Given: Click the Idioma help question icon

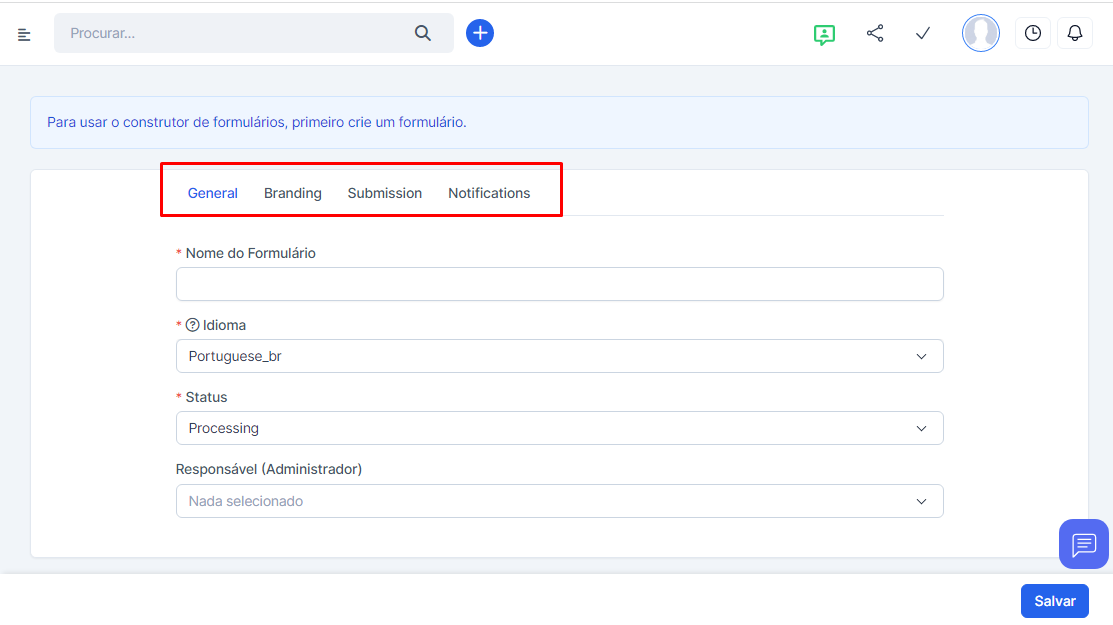Looking at the screenshot, I should [x=193, y=325].
